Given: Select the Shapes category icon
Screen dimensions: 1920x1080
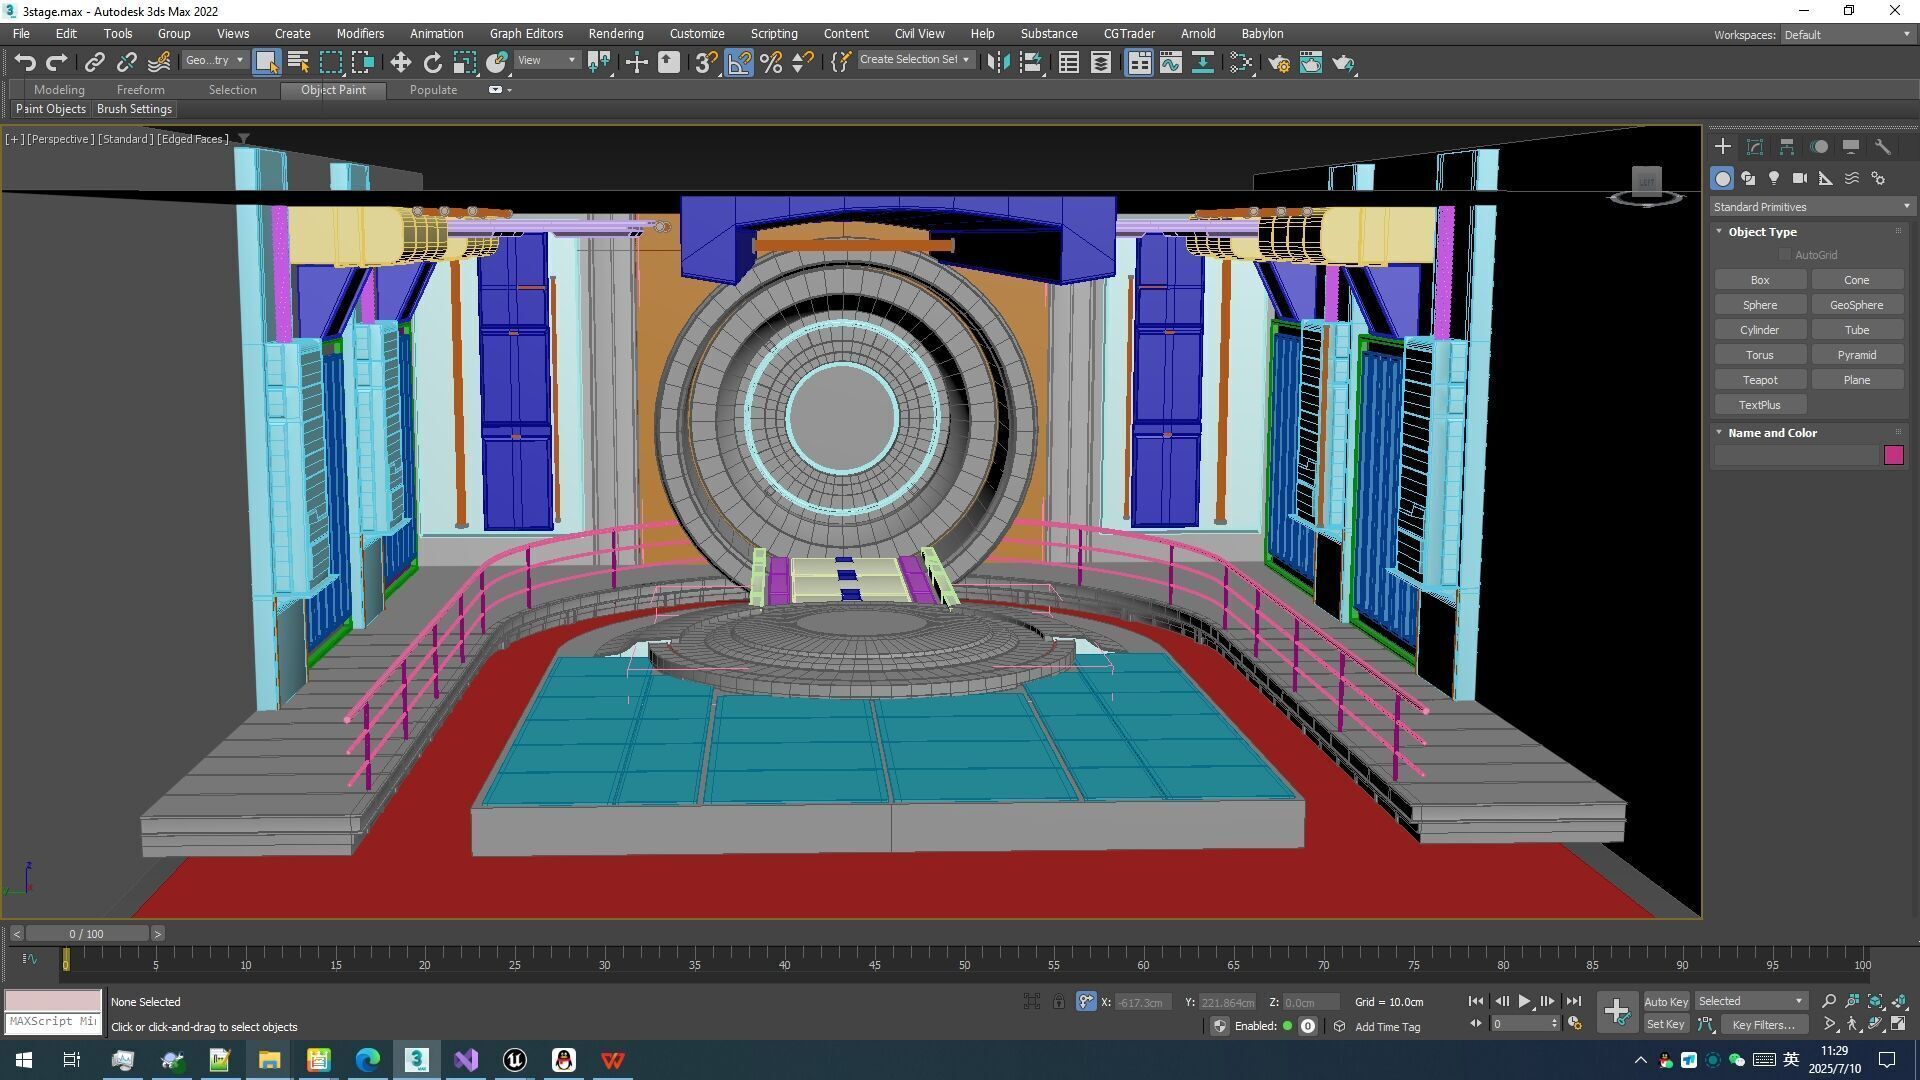Looking at the screenshot, I should point(1748,178).
